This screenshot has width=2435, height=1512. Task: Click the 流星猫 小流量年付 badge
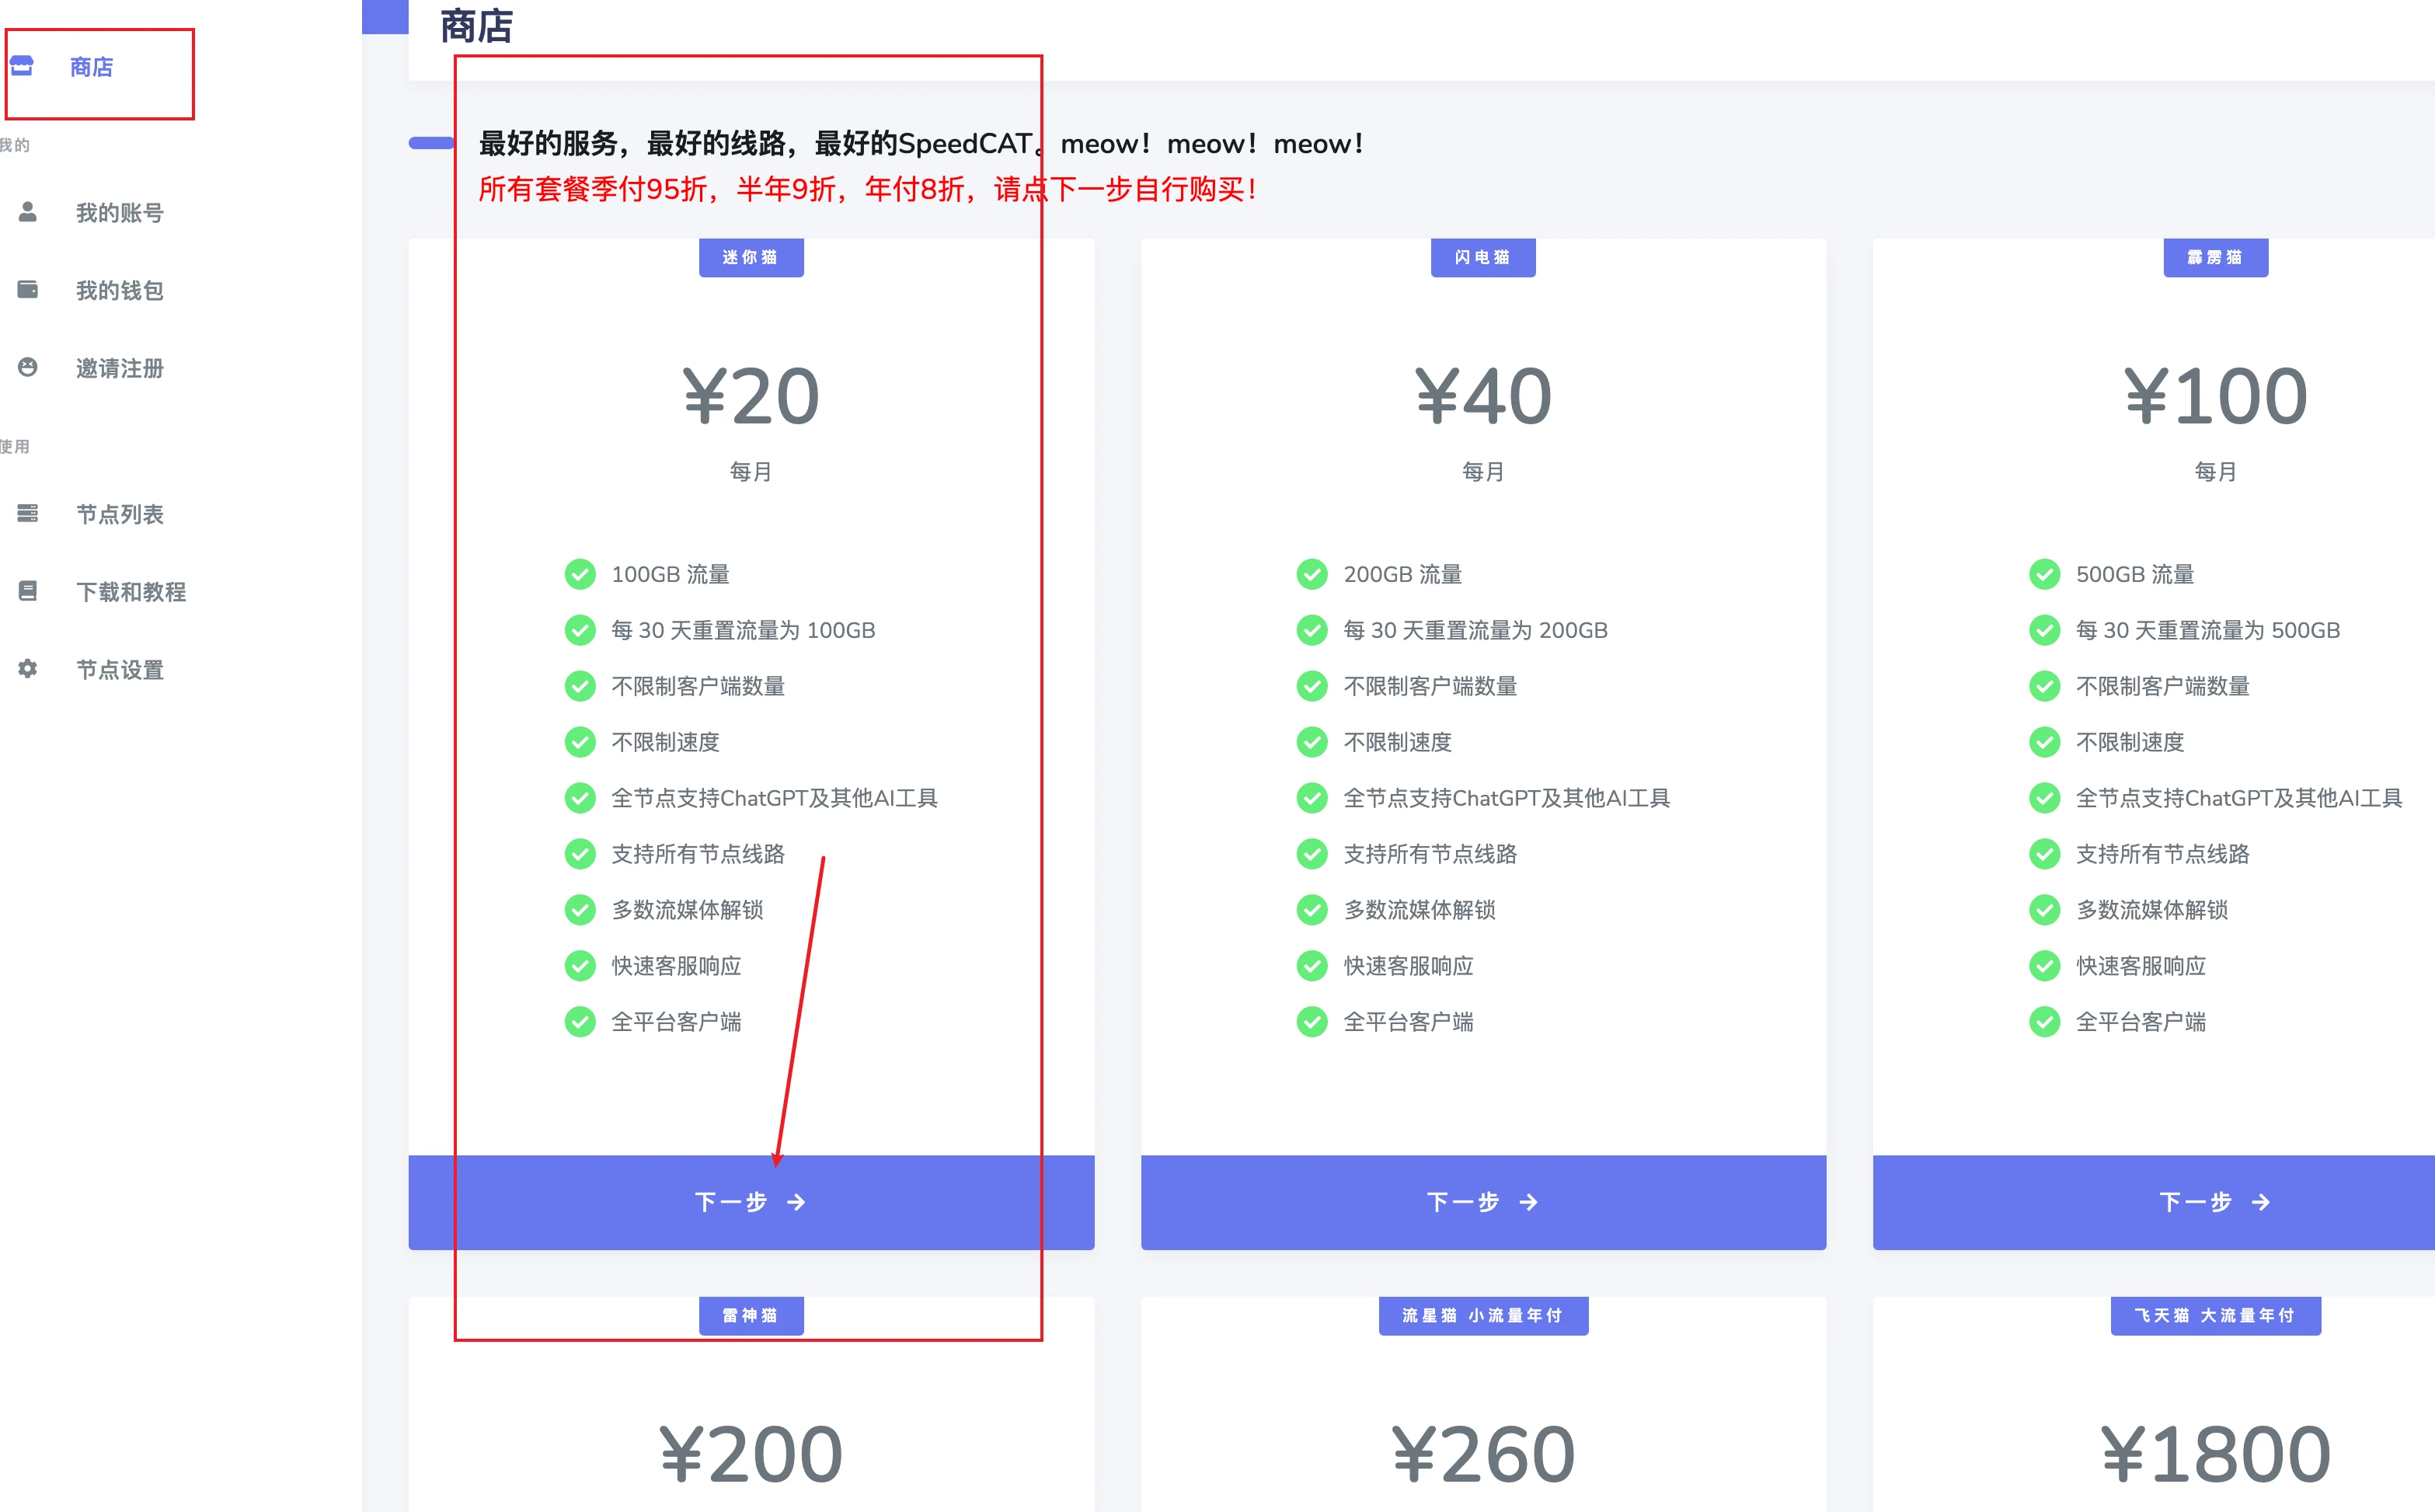(x=1483, y=1316)
